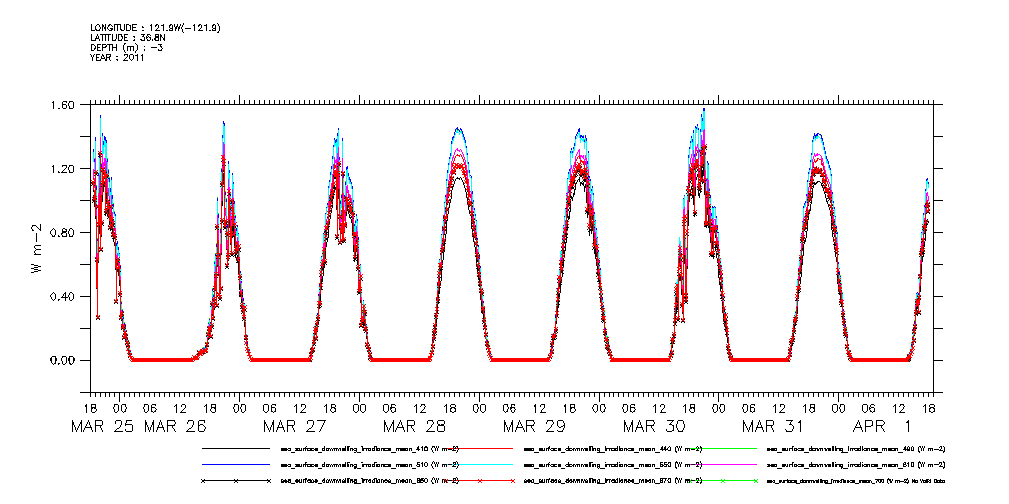The height and width of the screenshot is (504, 1009).
Task: Click the mean_700 No Valid Data legend label
Action: click(856, 481)
